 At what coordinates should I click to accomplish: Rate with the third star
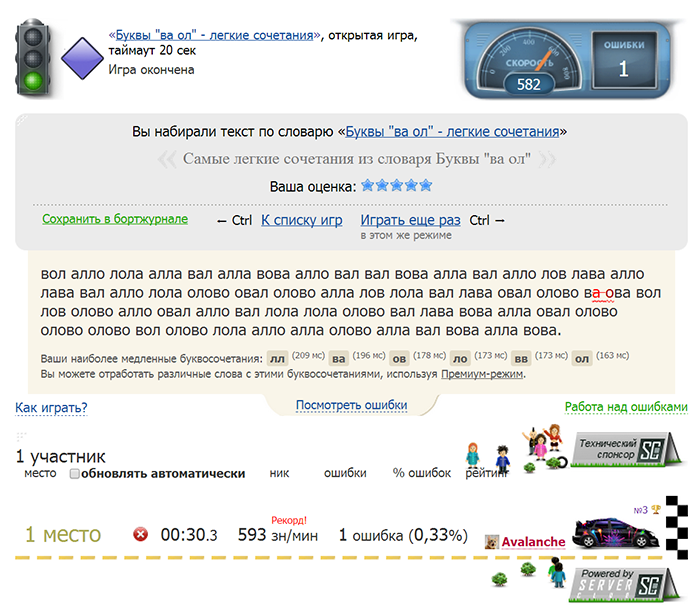click(x=396, y=185)
